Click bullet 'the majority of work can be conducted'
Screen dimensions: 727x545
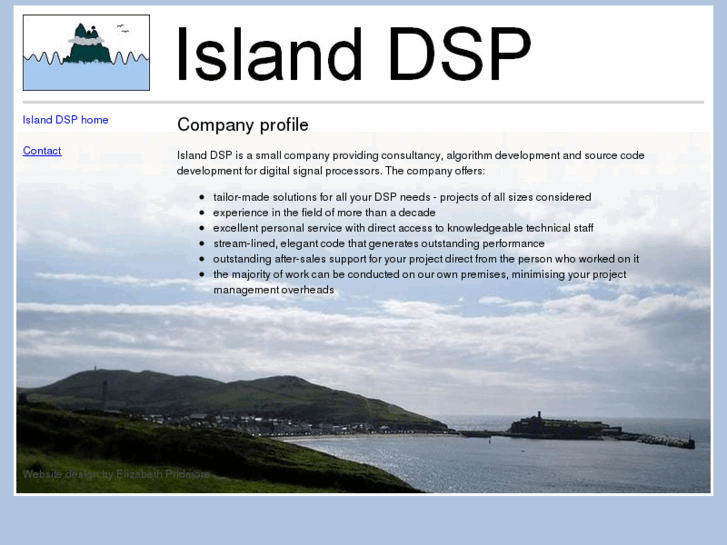tap(420, 282)
